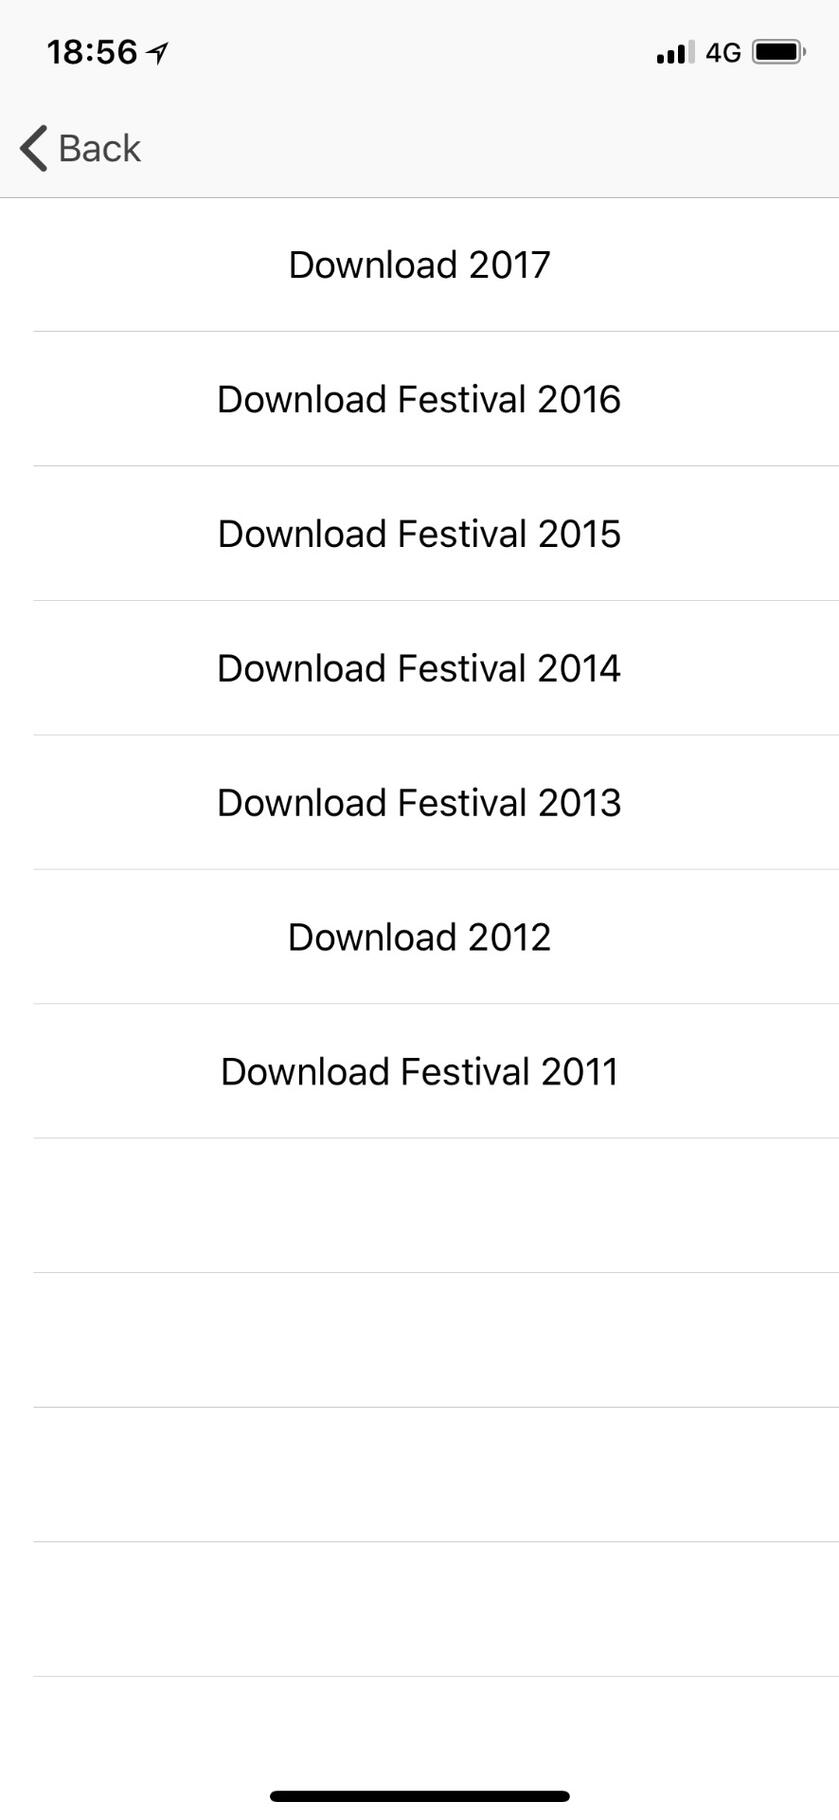Tap blank navigation bar area right of Back

500,148
